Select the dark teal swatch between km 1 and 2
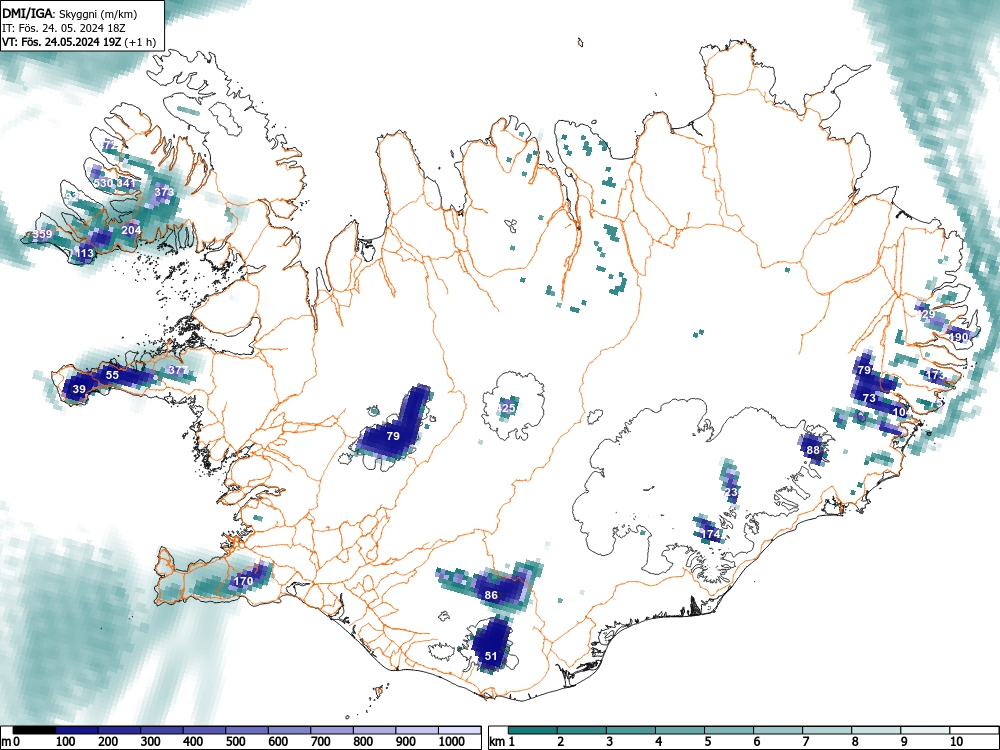This screenshot has height=750, width=1000. pos(533,730)
